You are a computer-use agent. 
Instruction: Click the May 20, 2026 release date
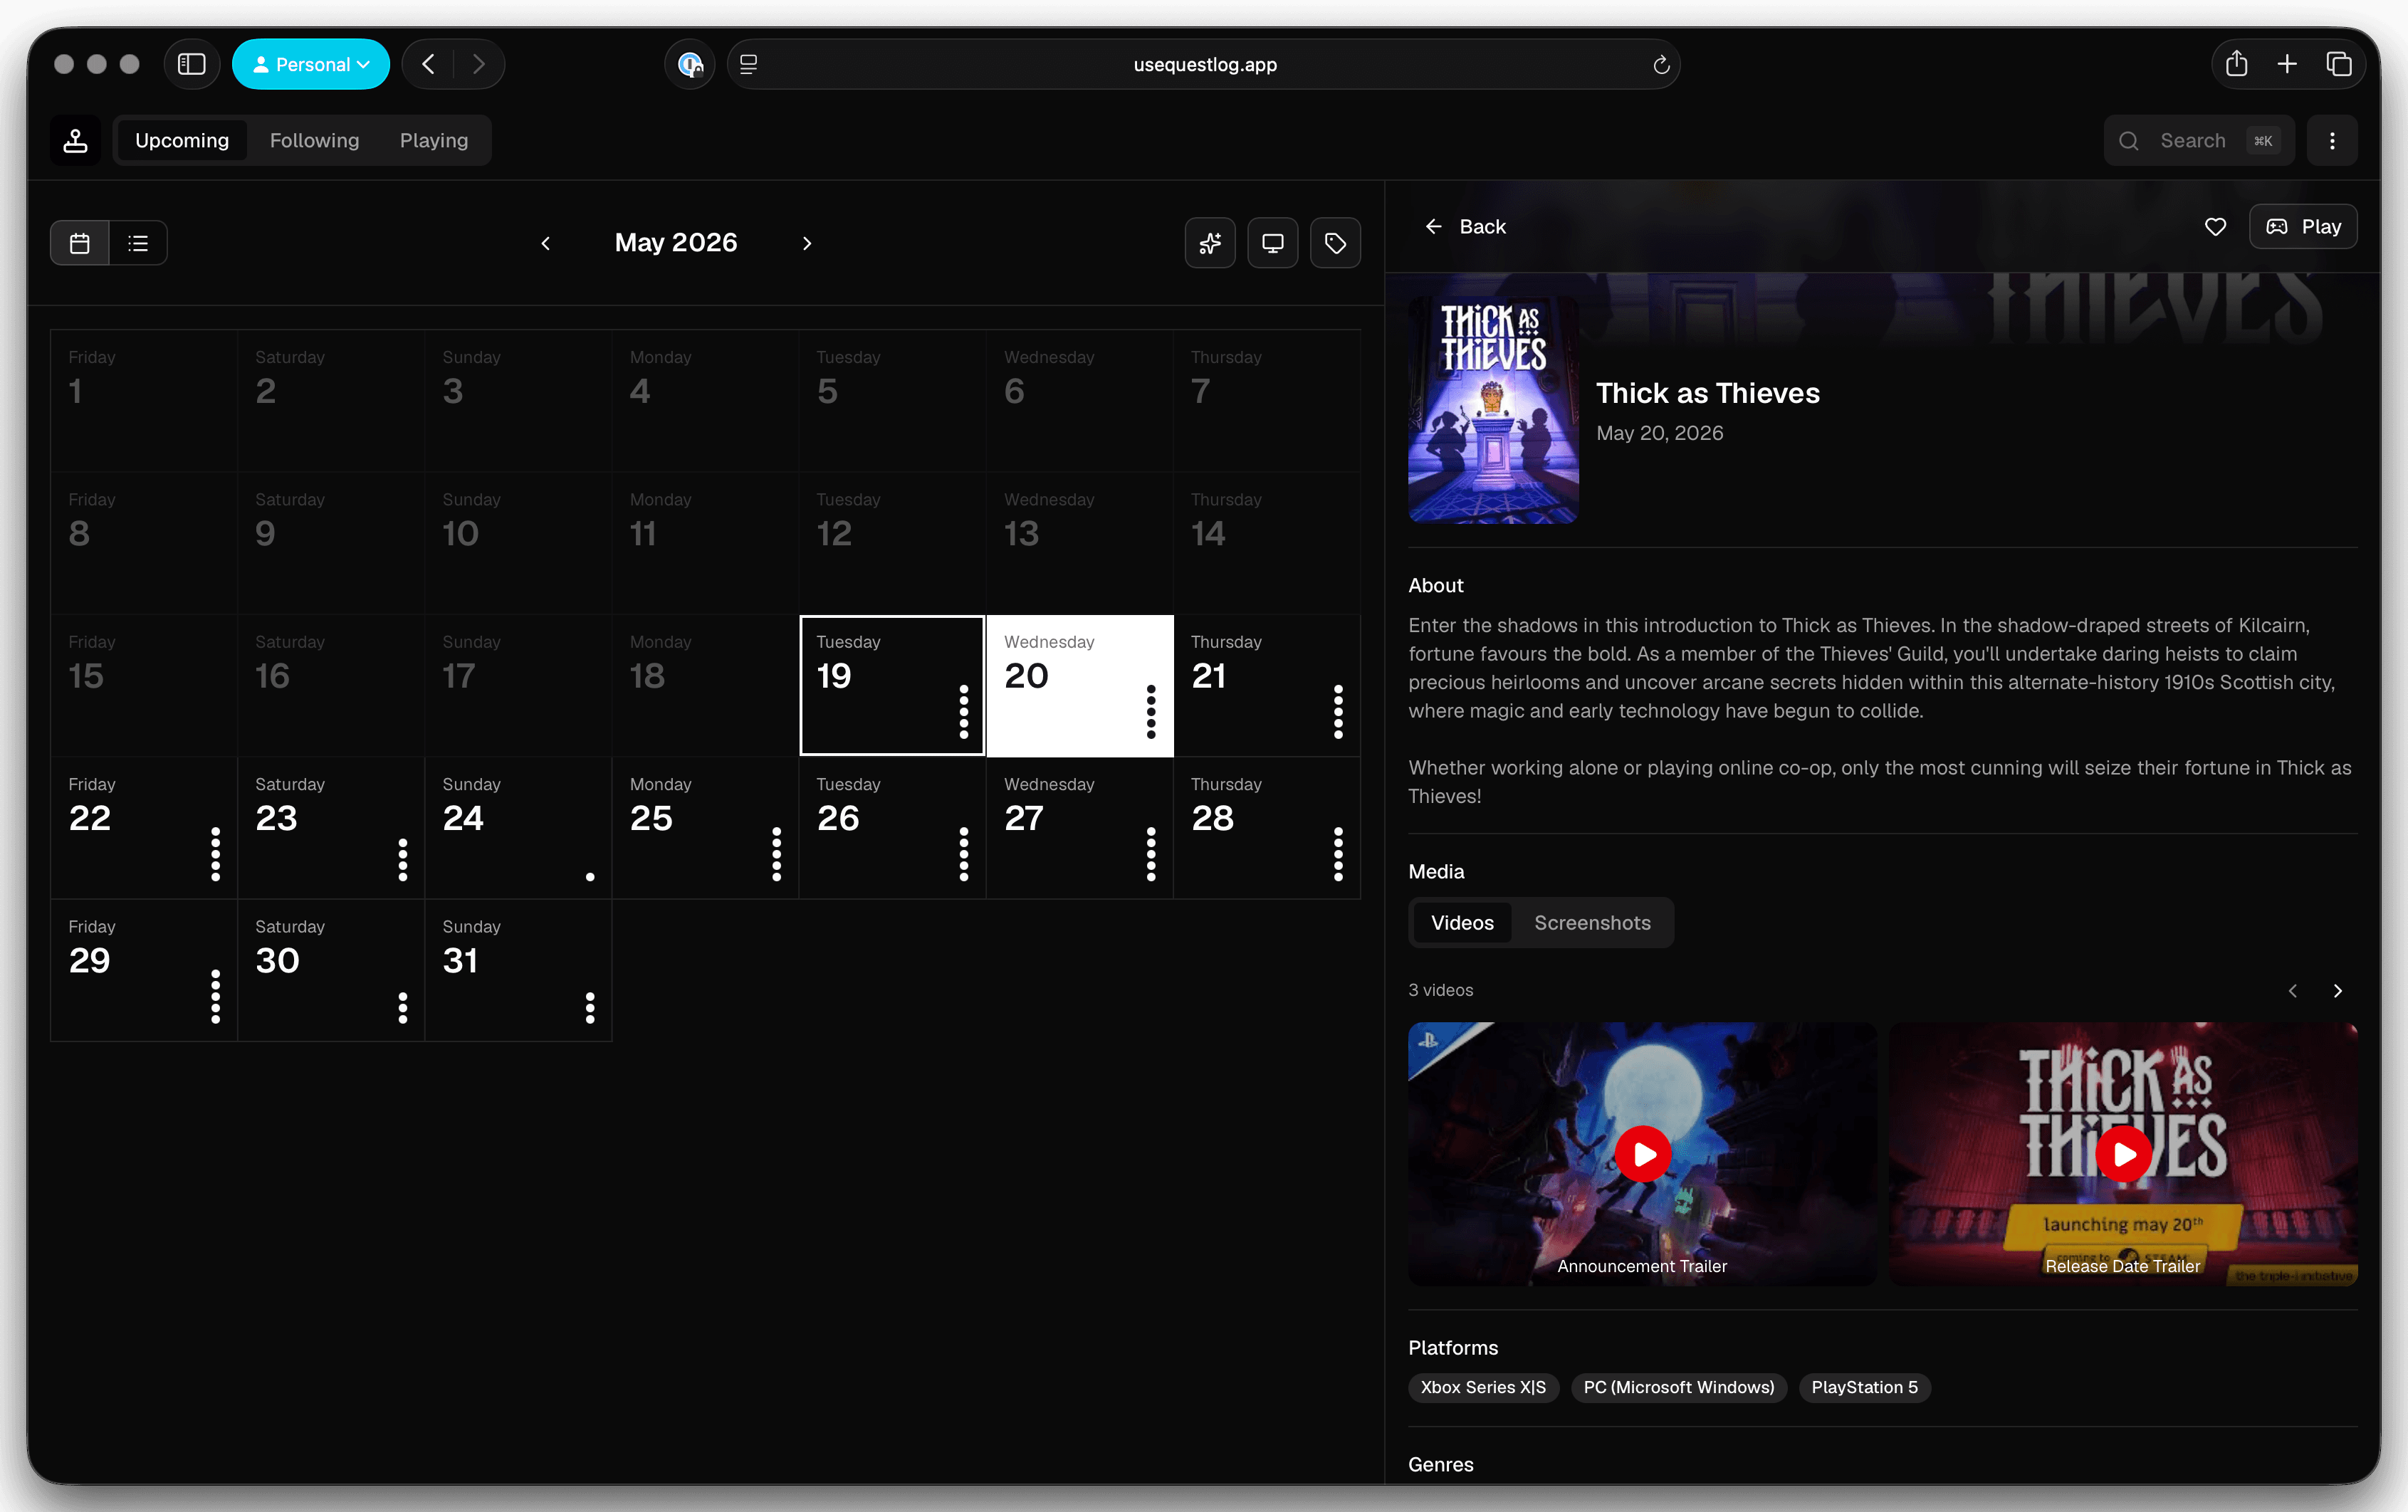click(x=1659, y=433)
